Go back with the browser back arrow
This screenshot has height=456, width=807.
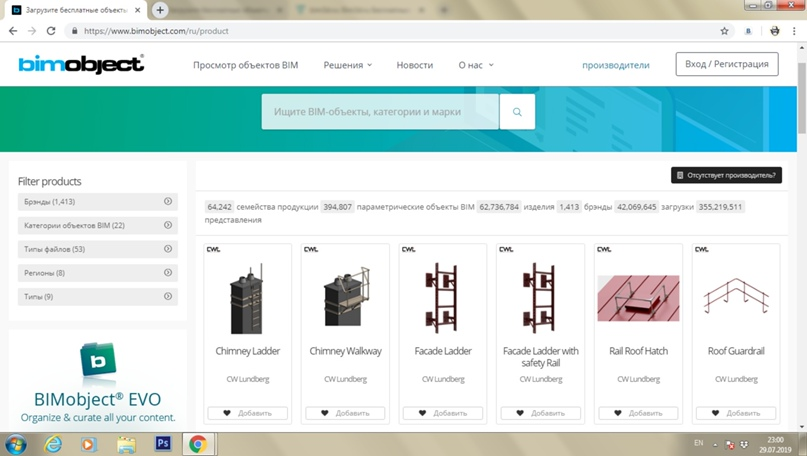13,31
